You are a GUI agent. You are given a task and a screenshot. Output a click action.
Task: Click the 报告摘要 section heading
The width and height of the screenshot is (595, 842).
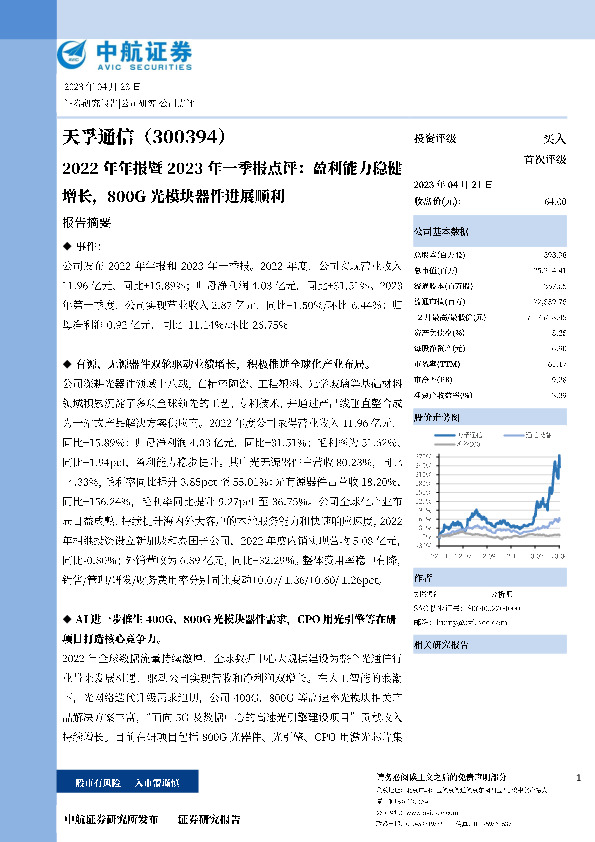86,222
